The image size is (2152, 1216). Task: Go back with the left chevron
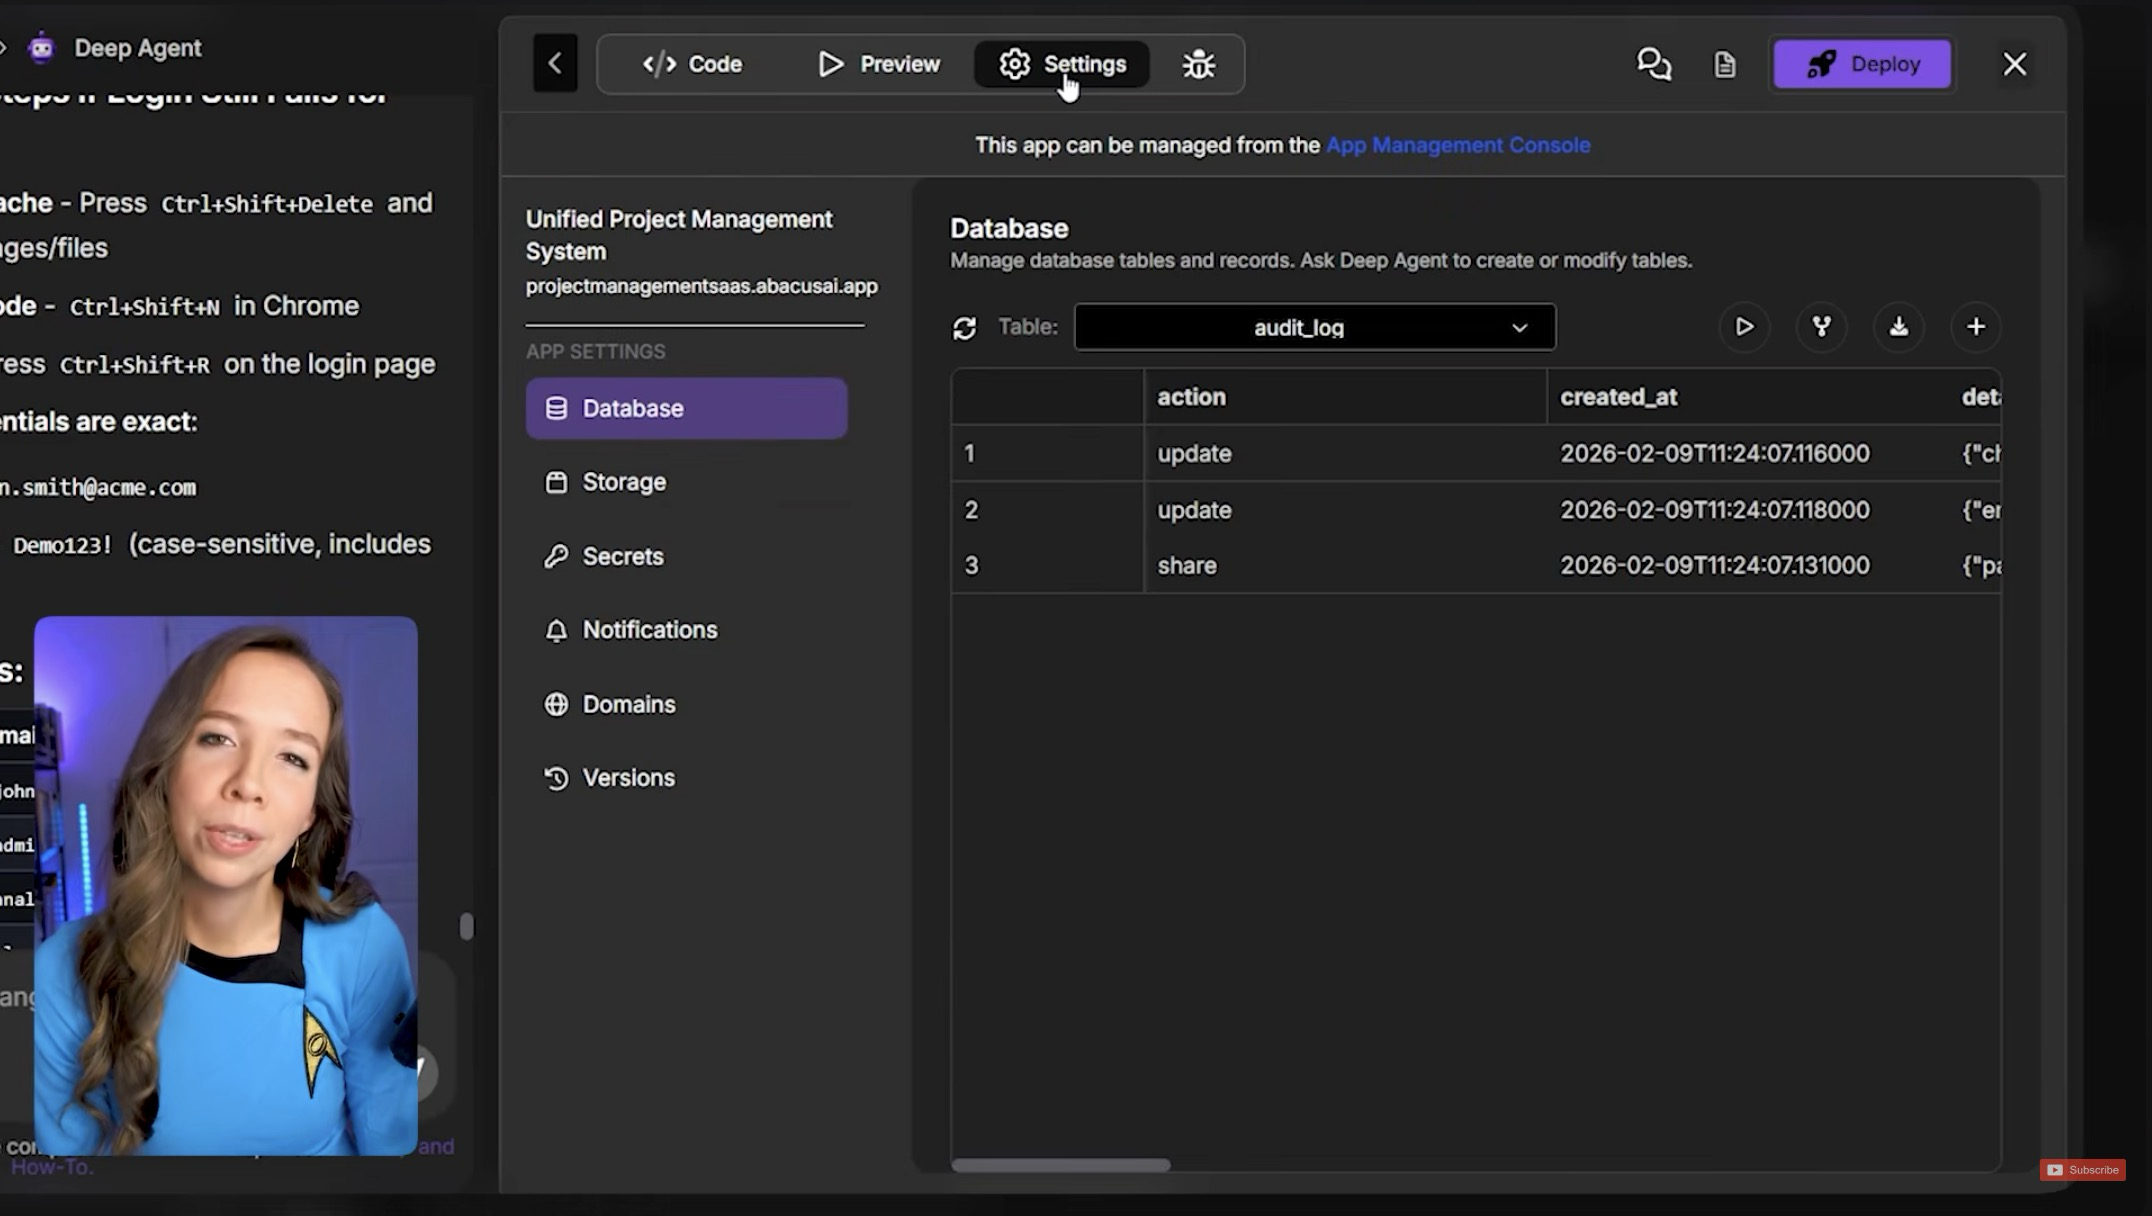555,64
